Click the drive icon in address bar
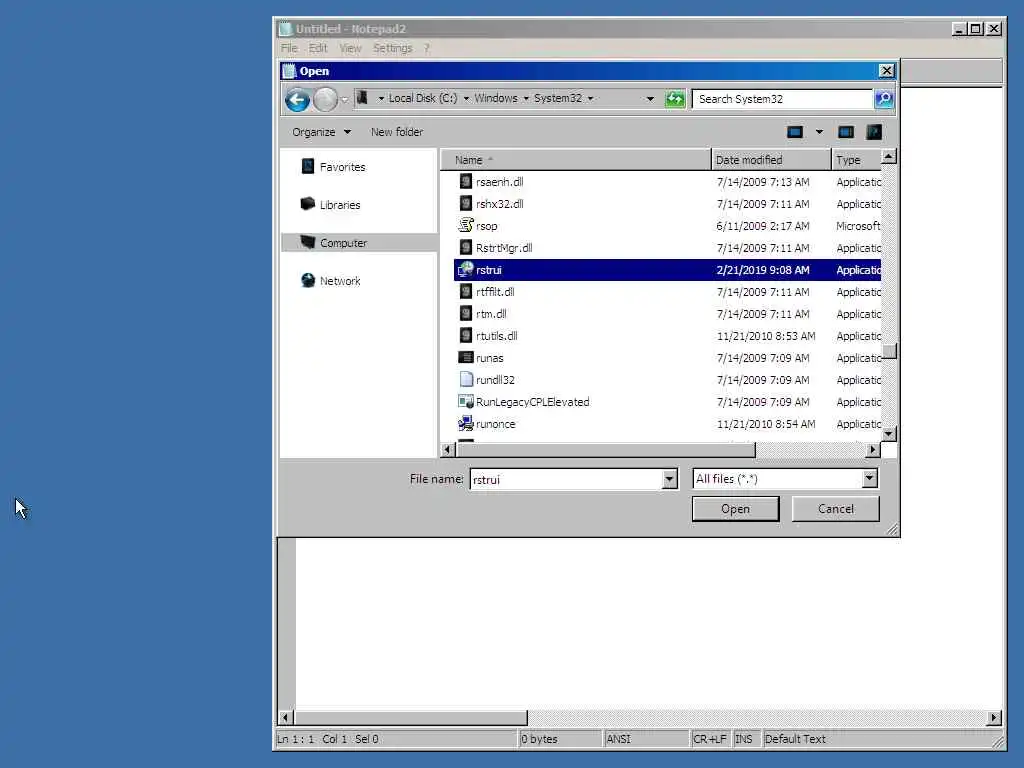1024x768 pixels. (363, 98)
